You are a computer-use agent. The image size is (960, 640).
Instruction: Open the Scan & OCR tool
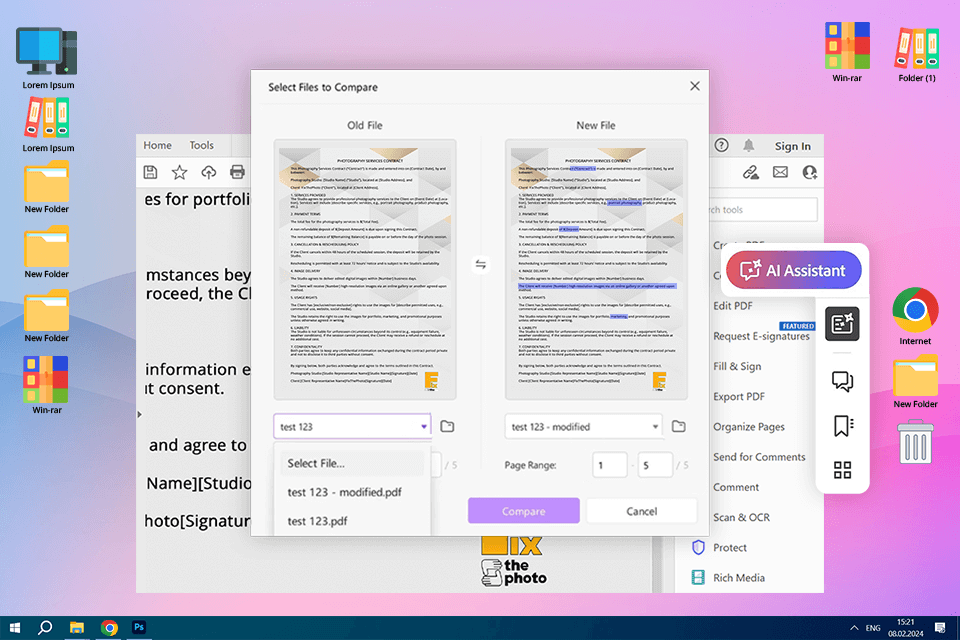pyautogui.click(x=741, y=518)
